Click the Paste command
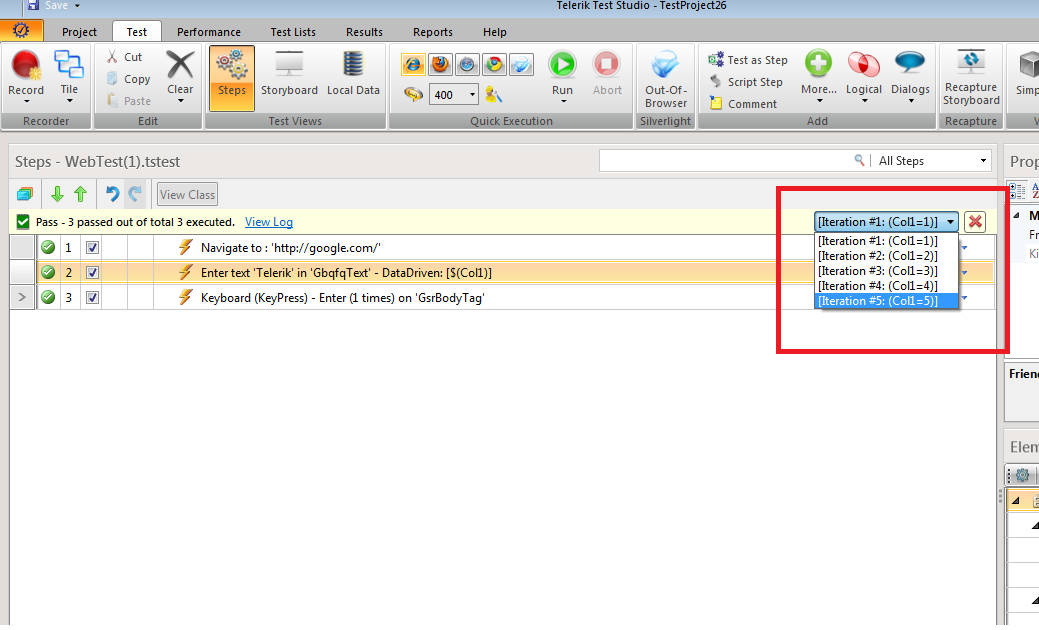Screen dimensions: 1039x630 pyautogui.click(x=129, y=101)
